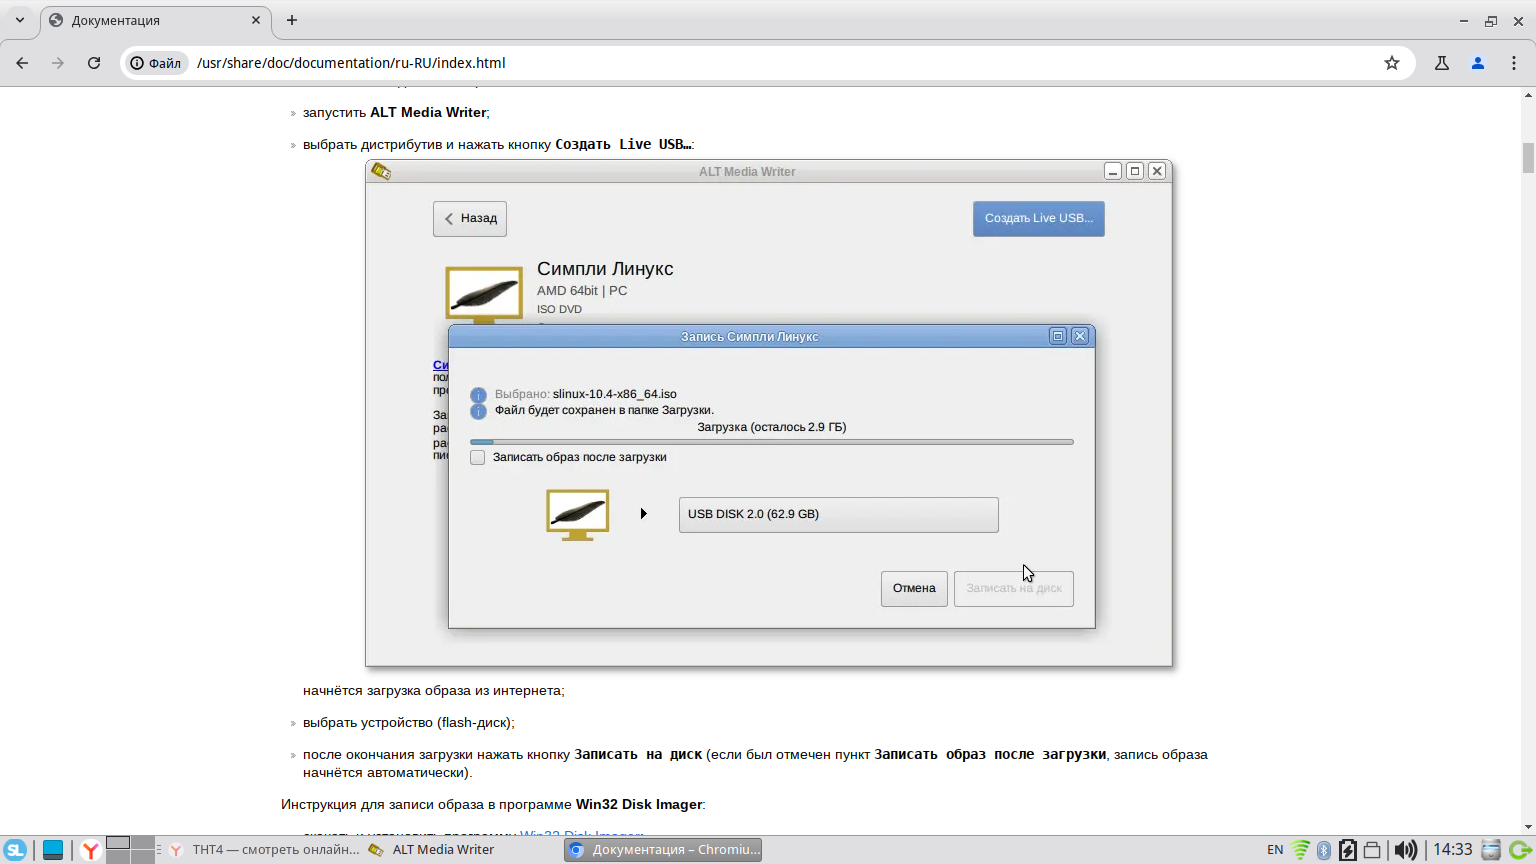Click the tab search dropdown arrow
Image resolution: width=1536 pixels, height=864 pixels.
(20, 20)
